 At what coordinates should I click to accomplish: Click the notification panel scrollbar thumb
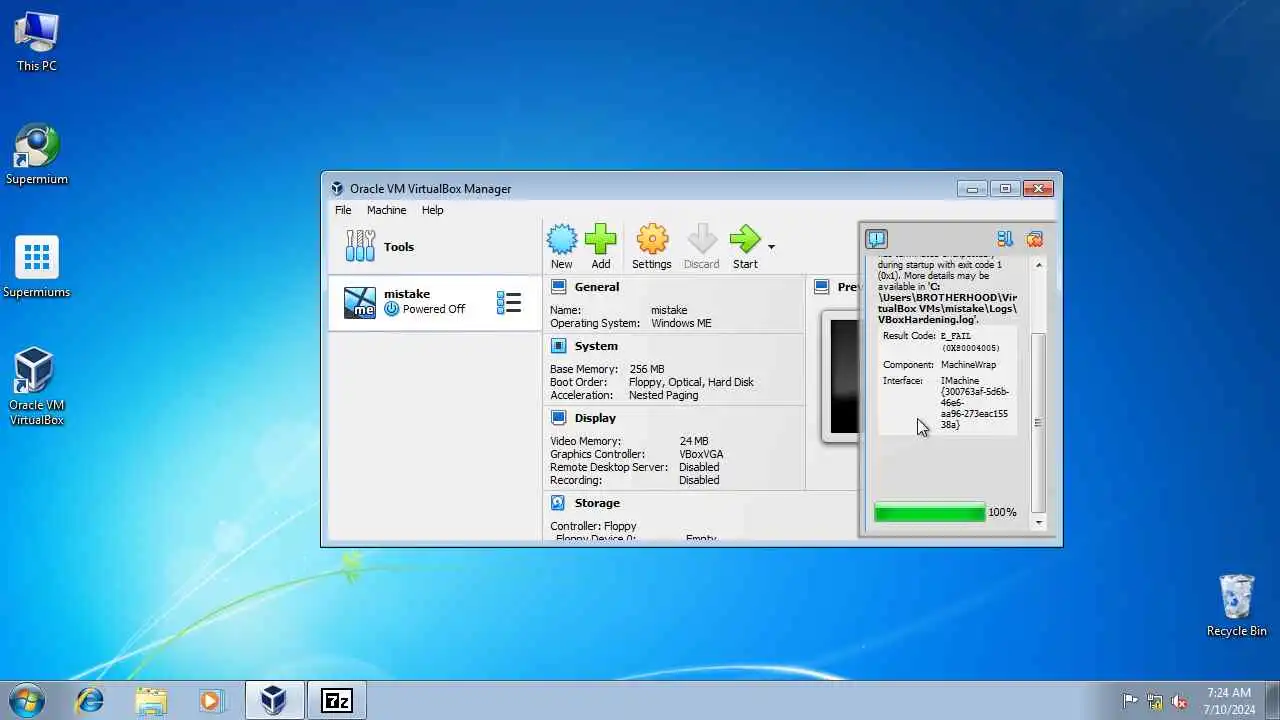click(x=1038, y=423)
